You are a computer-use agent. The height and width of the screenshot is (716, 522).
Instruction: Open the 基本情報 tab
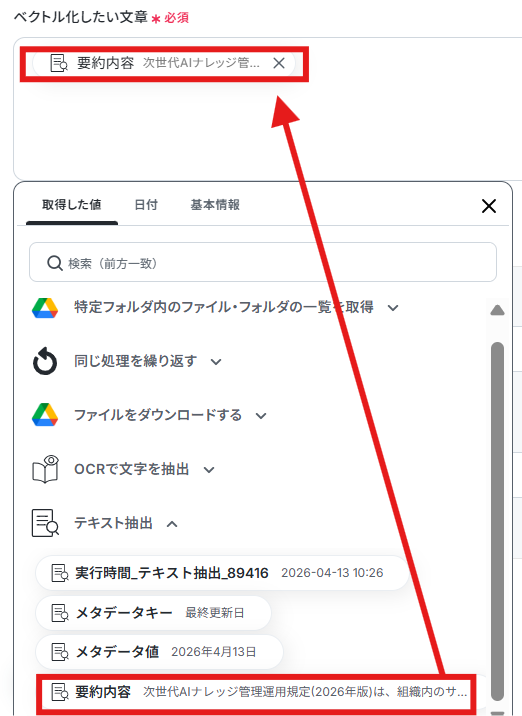click(215, 205)
